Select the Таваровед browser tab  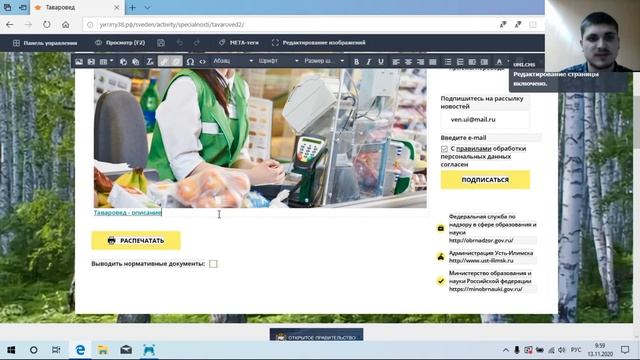[x=77, y=7]
